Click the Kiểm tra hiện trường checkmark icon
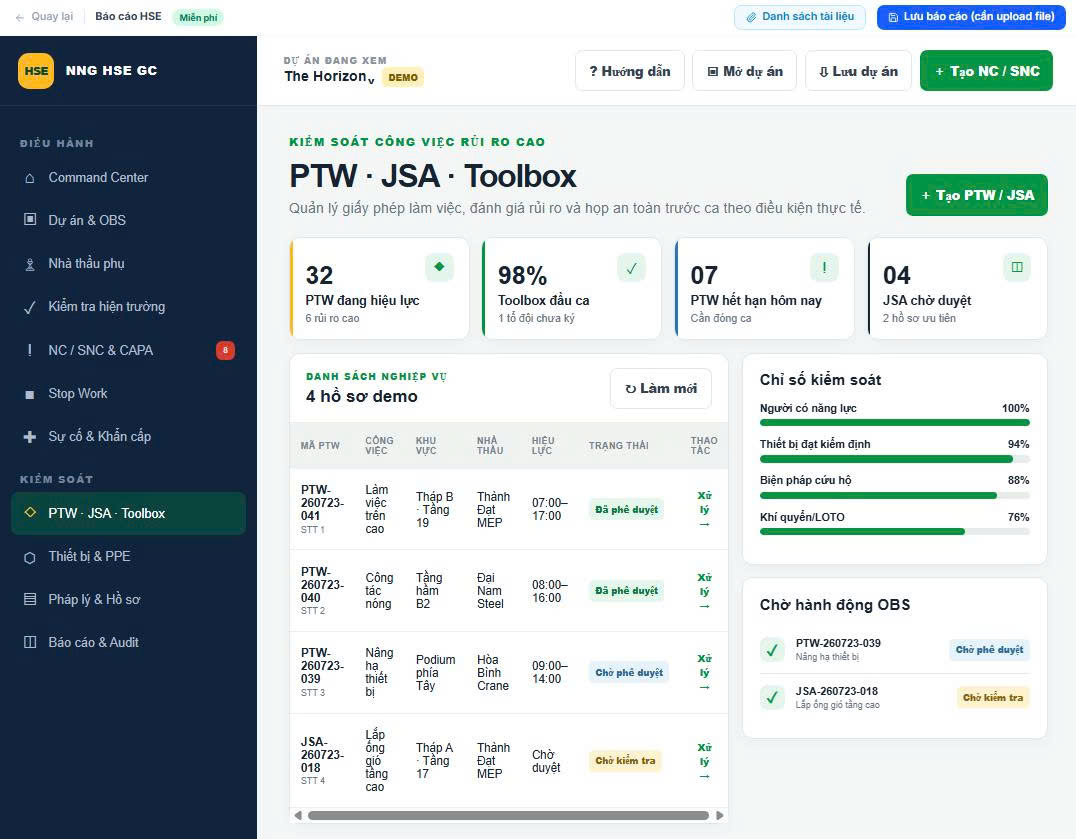The image size is (1076, 839). coord(30,307)
